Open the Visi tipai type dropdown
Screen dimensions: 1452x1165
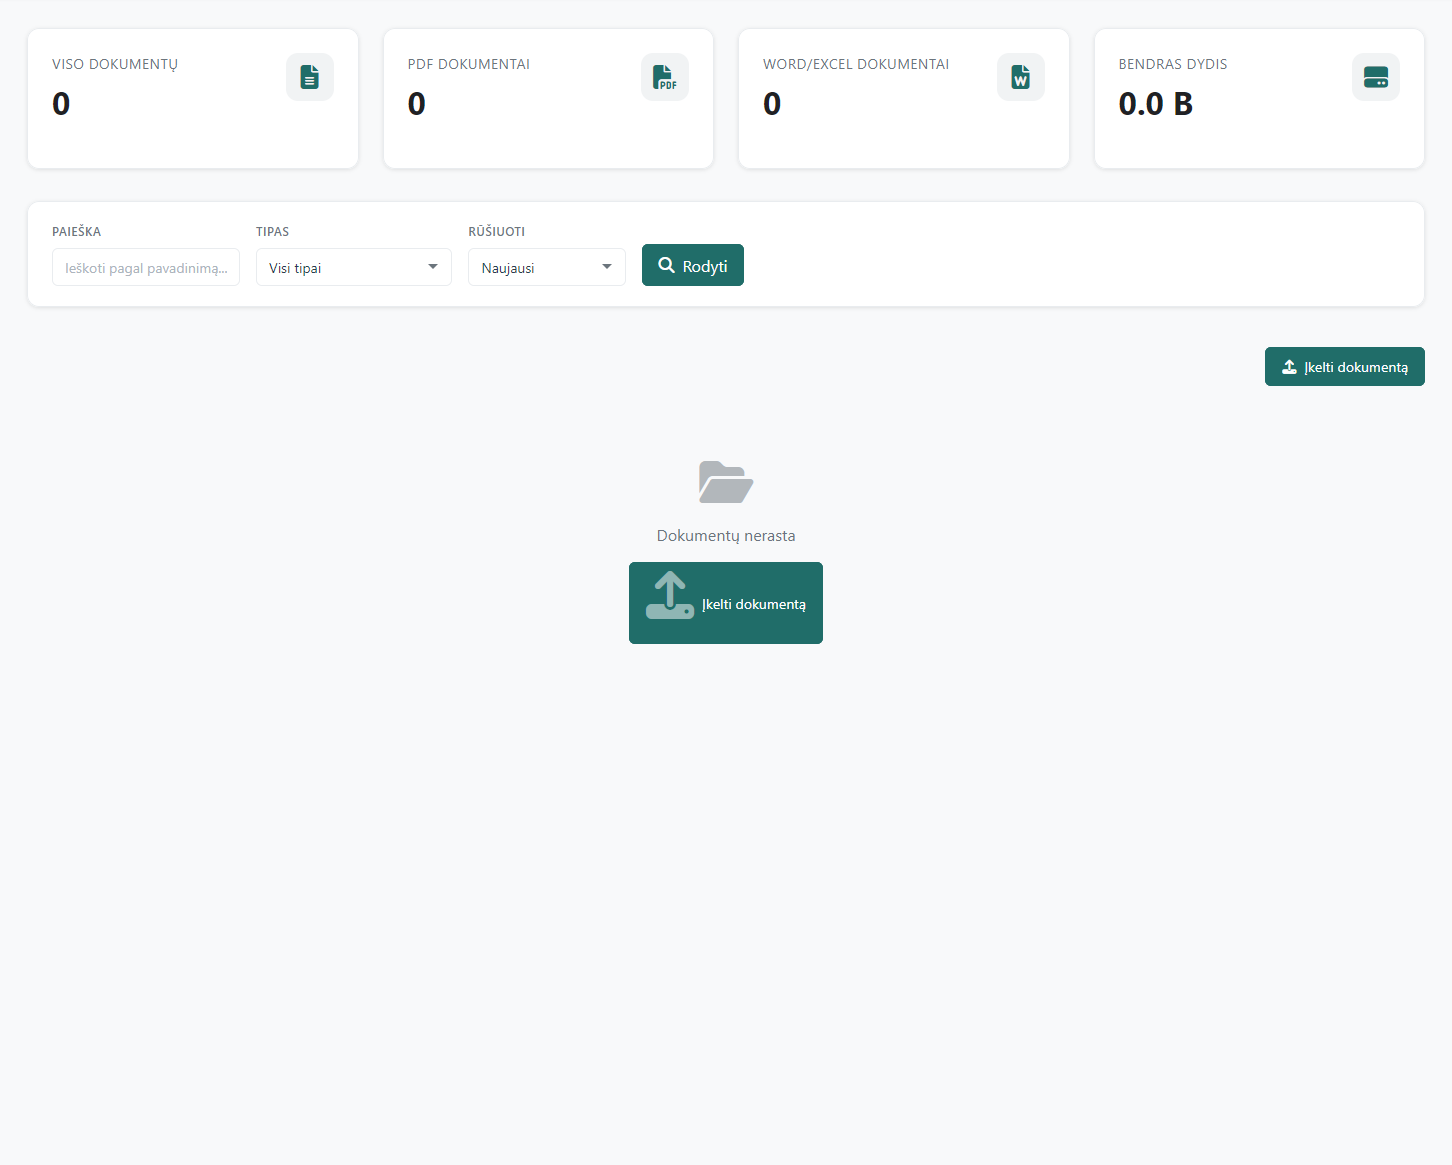coord(353,267)
